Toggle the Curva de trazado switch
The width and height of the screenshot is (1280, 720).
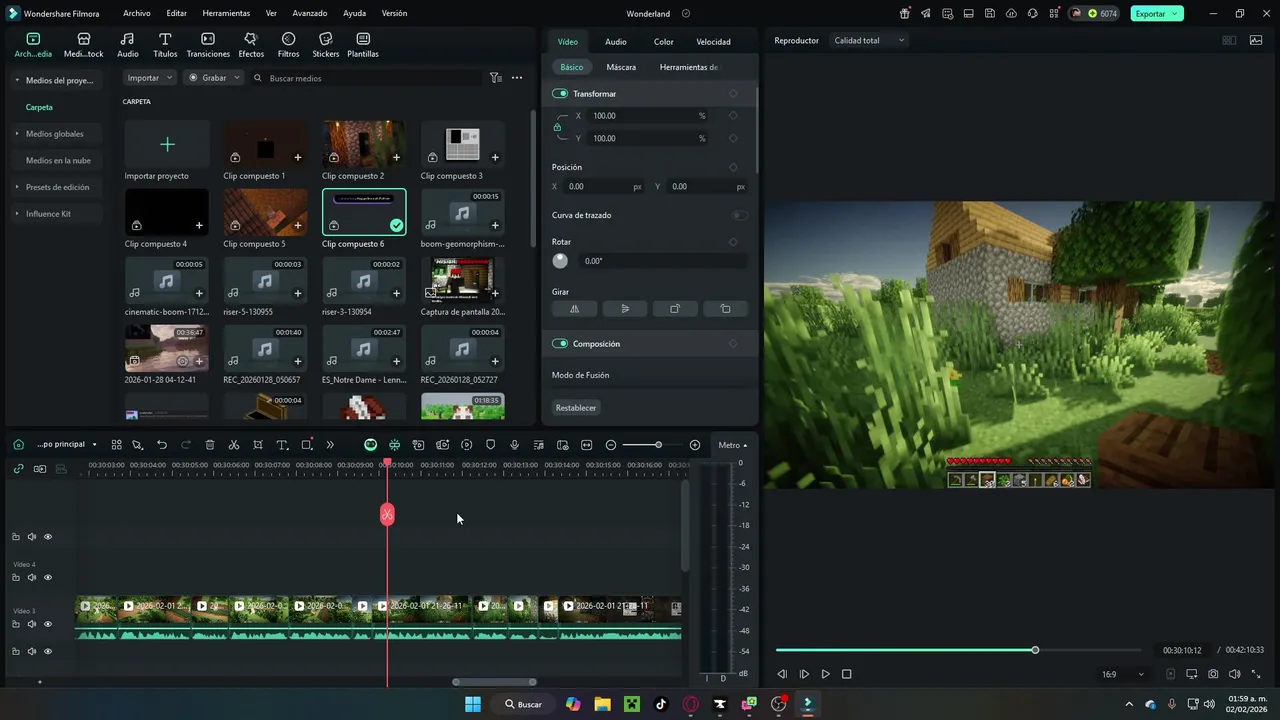(x=739, y=215)
